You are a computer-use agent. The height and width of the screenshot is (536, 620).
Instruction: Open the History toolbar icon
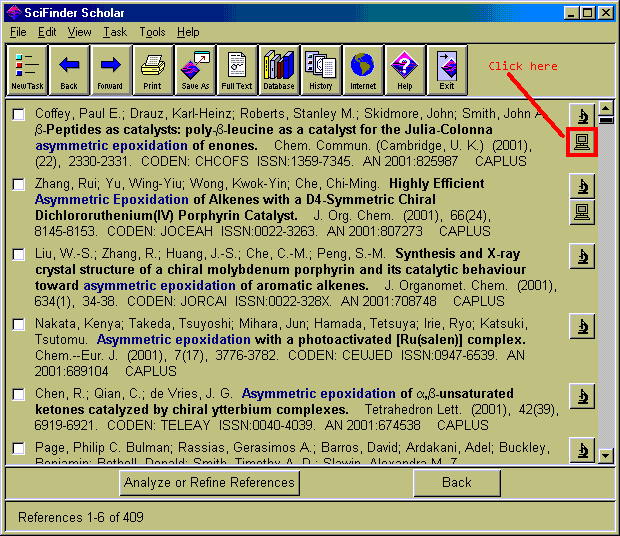point(321,70)
